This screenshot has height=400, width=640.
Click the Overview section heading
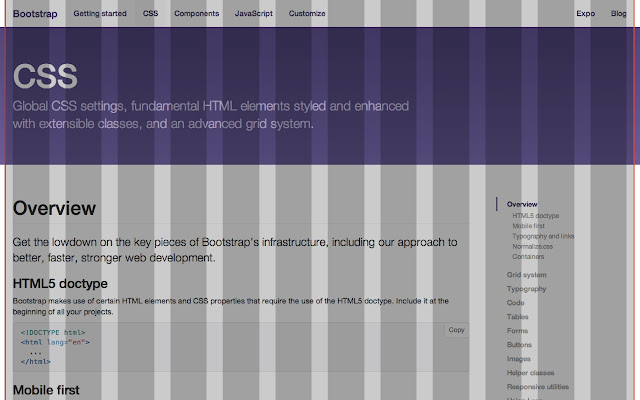[x=54, y=208]
